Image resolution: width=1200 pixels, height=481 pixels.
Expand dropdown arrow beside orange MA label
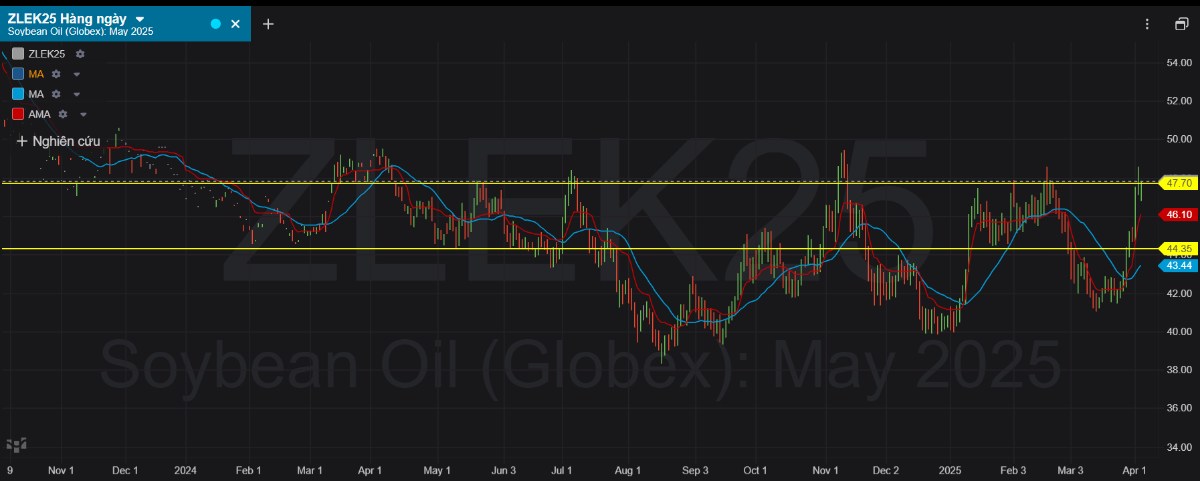(x=76, y=74)
